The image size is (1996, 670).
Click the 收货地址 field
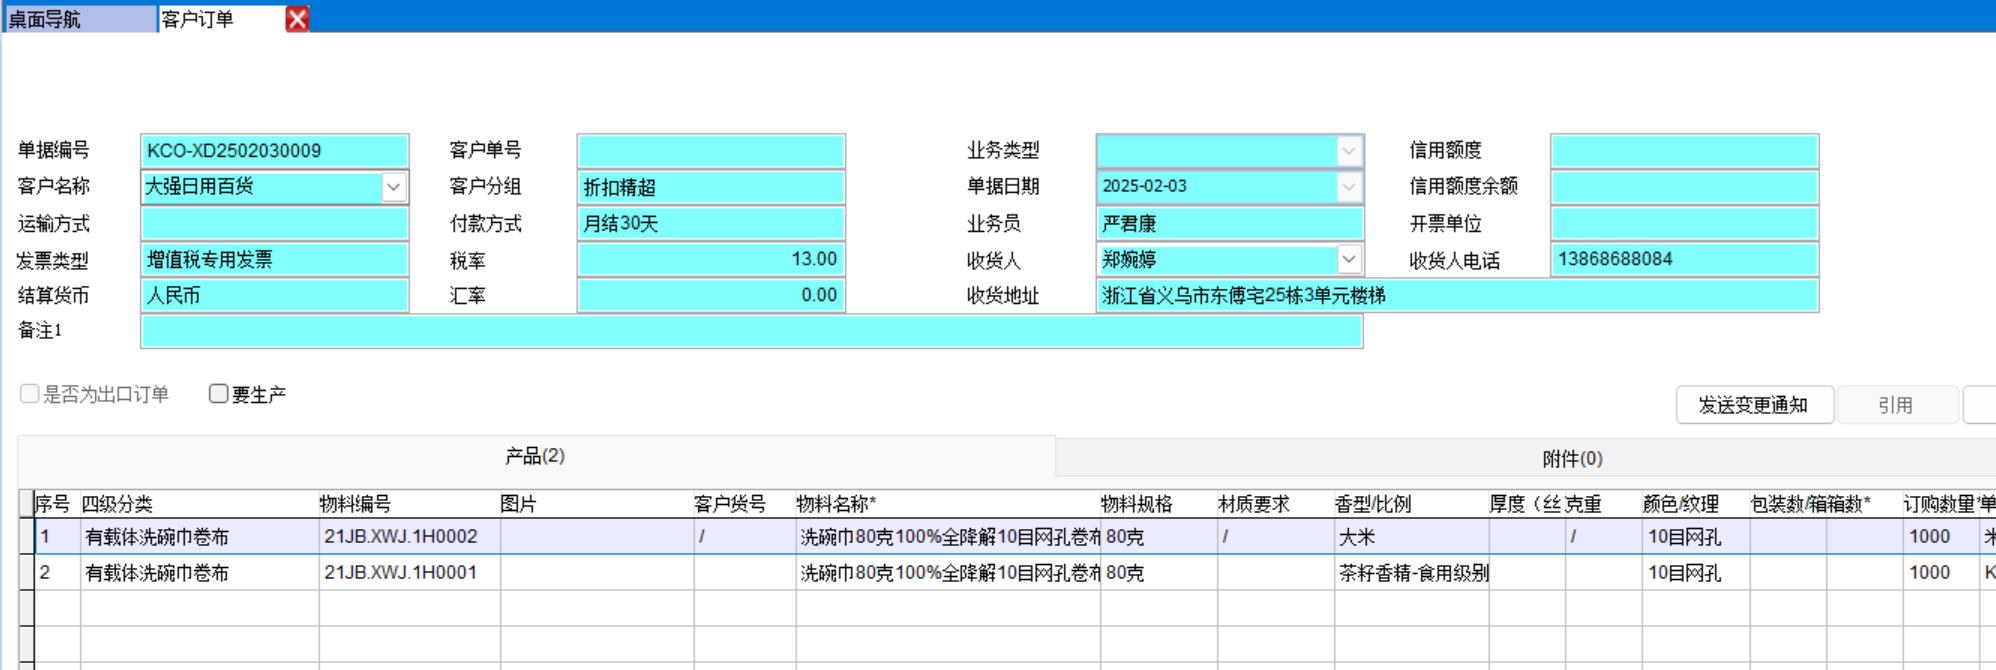pos(1455,296)
